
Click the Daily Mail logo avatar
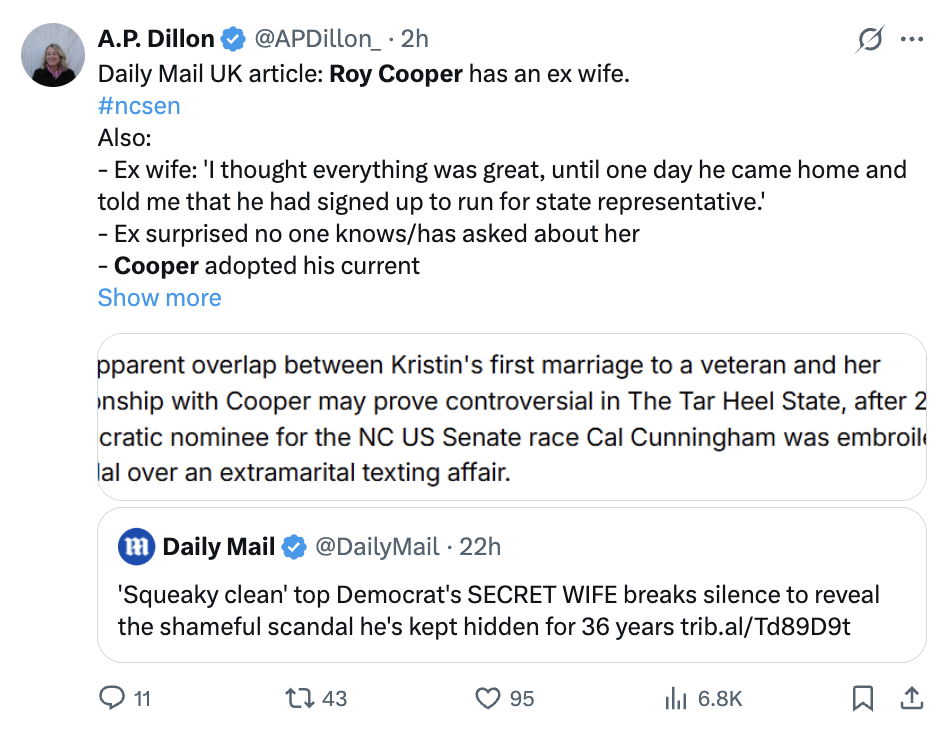[136, 547]
